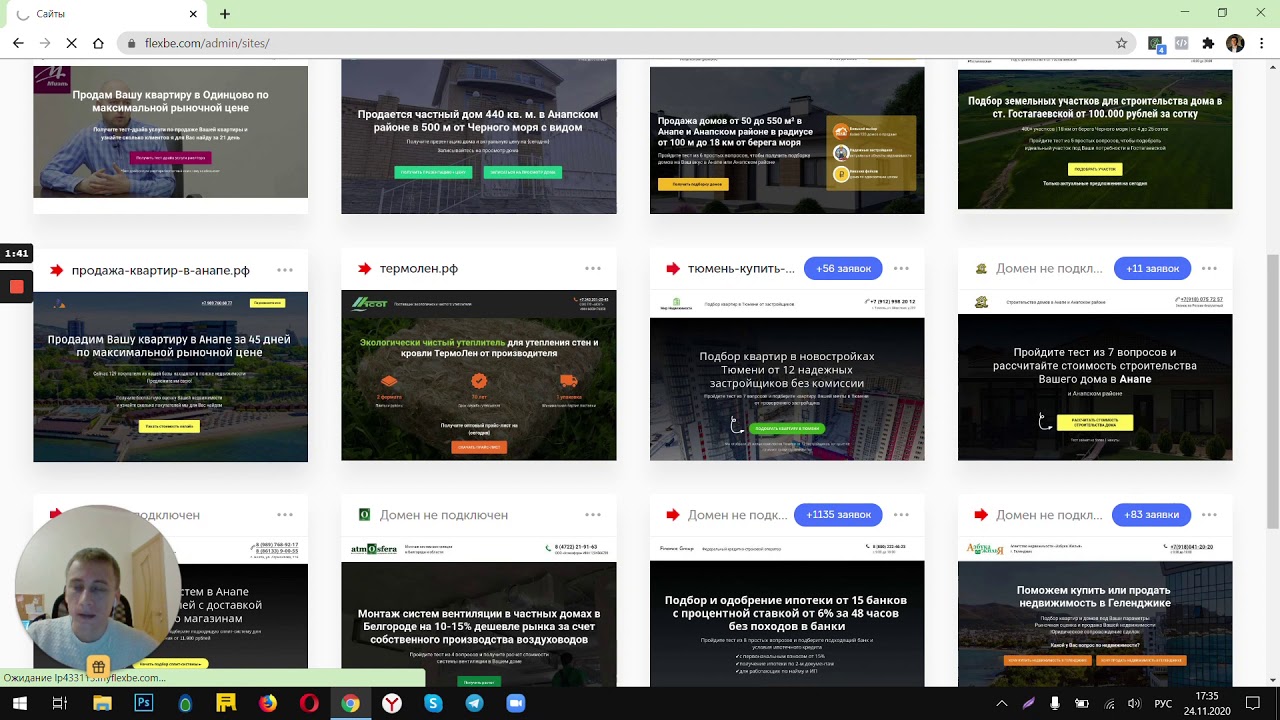Open the термолен.рф site thumbnail
The width and height of the screenshot is (1280, 720).
478,376
